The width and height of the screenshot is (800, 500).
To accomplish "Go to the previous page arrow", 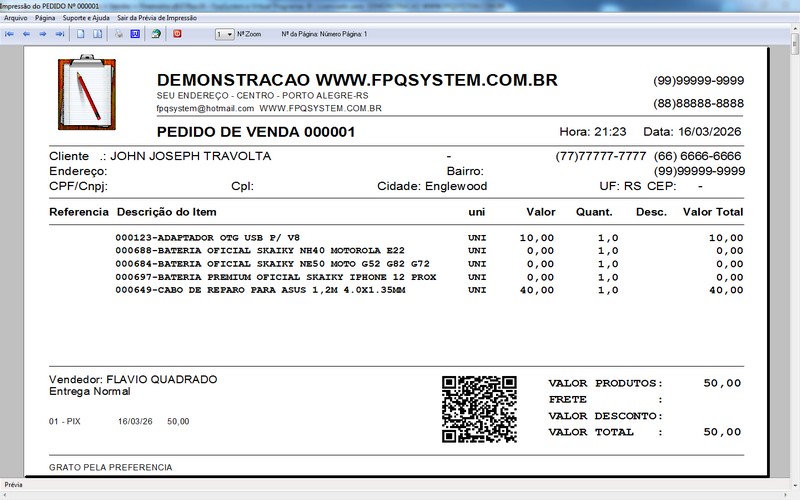I will [27, 34].
